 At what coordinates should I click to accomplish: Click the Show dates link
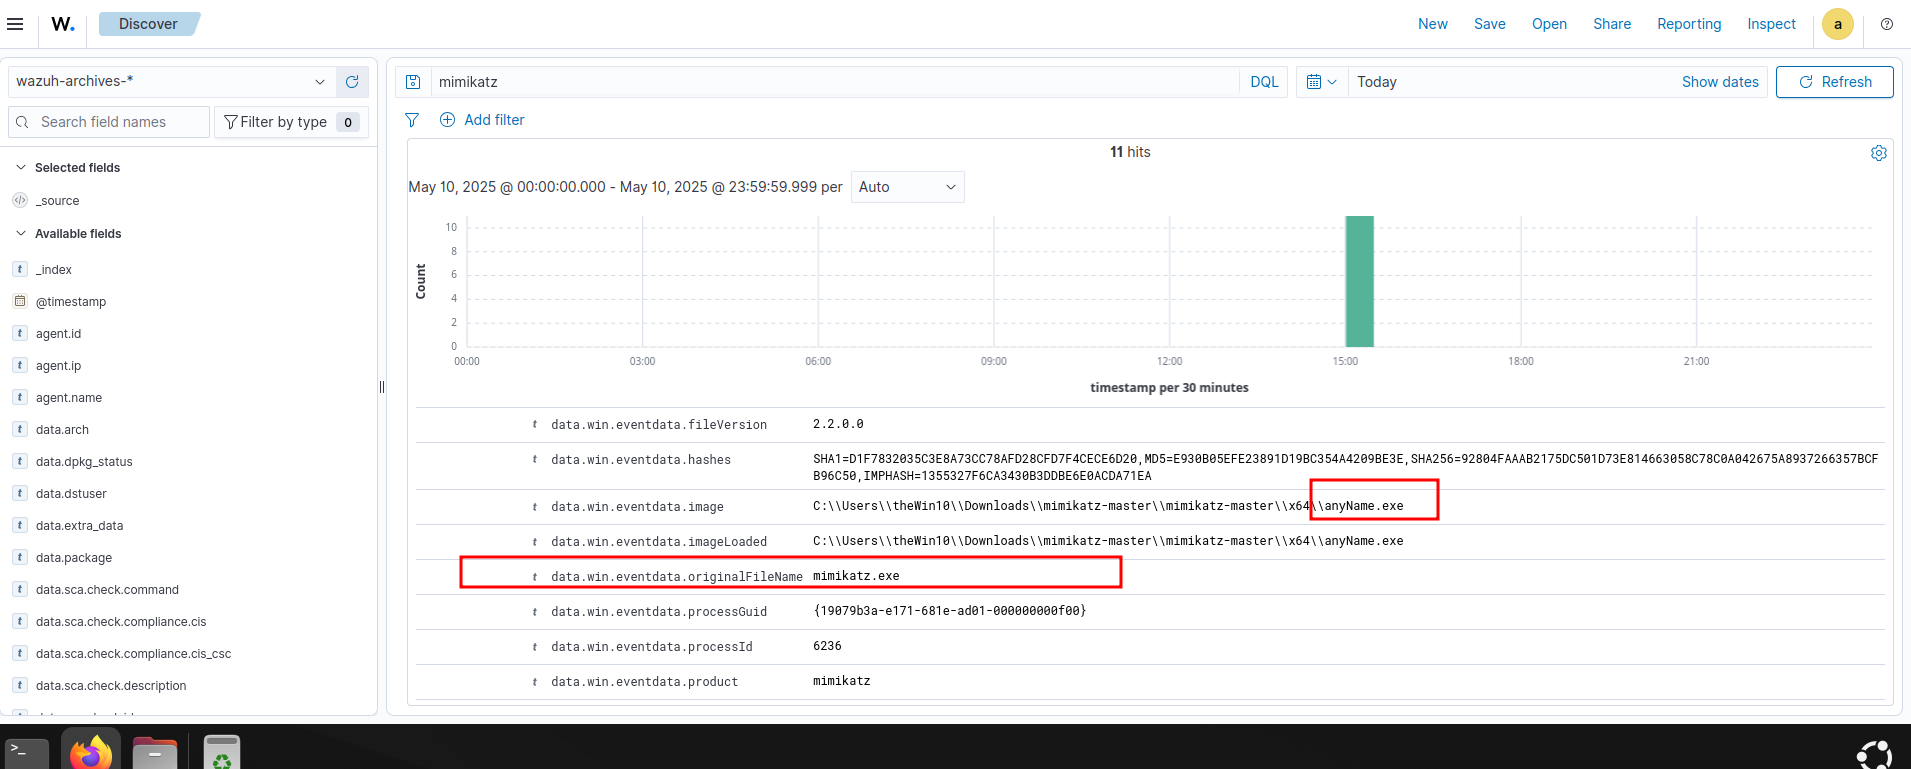click(x=1719, y=82)
